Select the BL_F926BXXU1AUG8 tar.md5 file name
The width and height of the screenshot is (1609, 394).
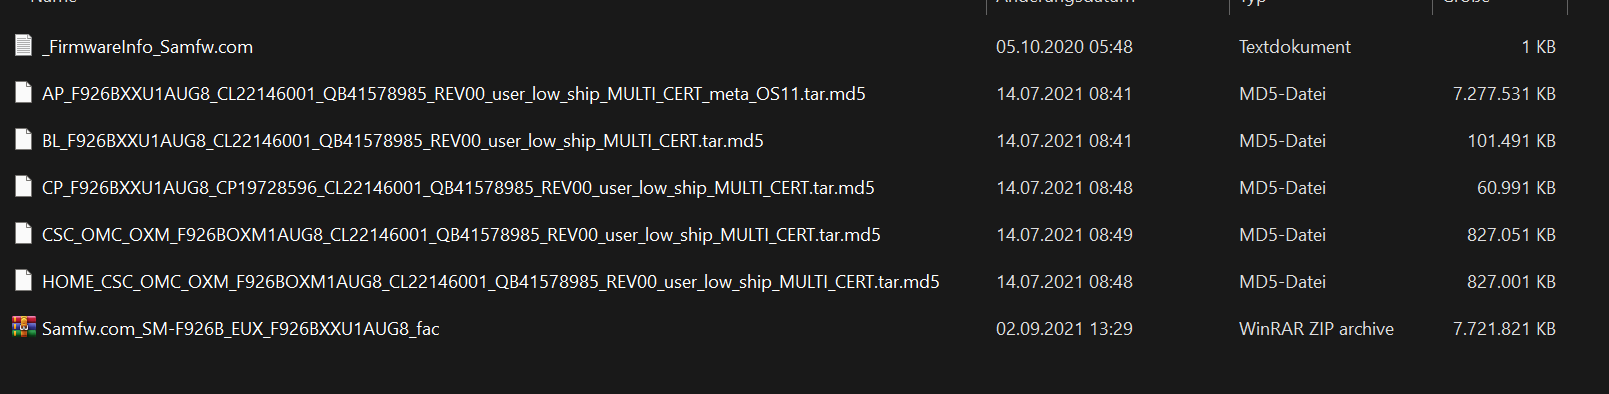tap(403, 141)
